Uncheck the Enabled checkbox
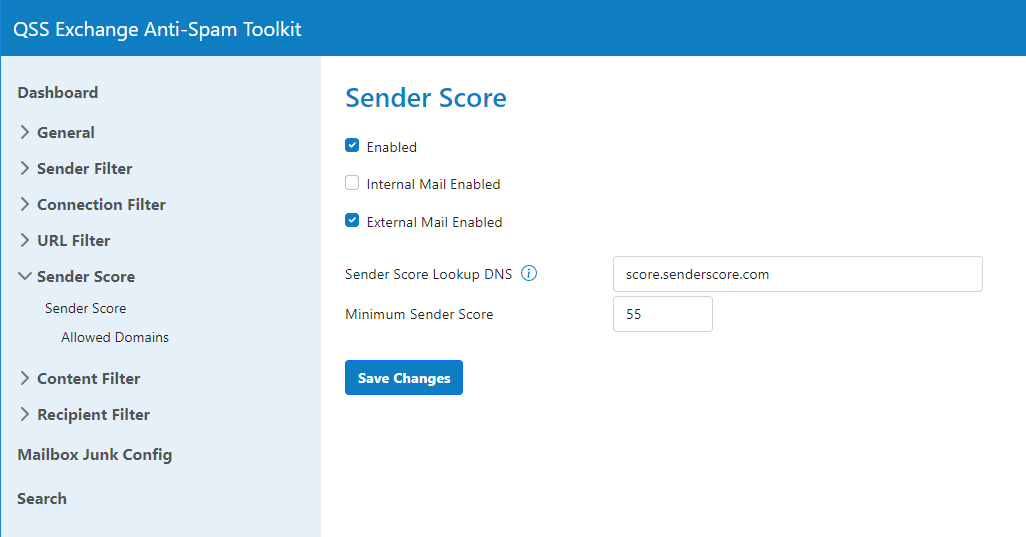Viewport: 1026px width, 537px height. coord(352,145)
